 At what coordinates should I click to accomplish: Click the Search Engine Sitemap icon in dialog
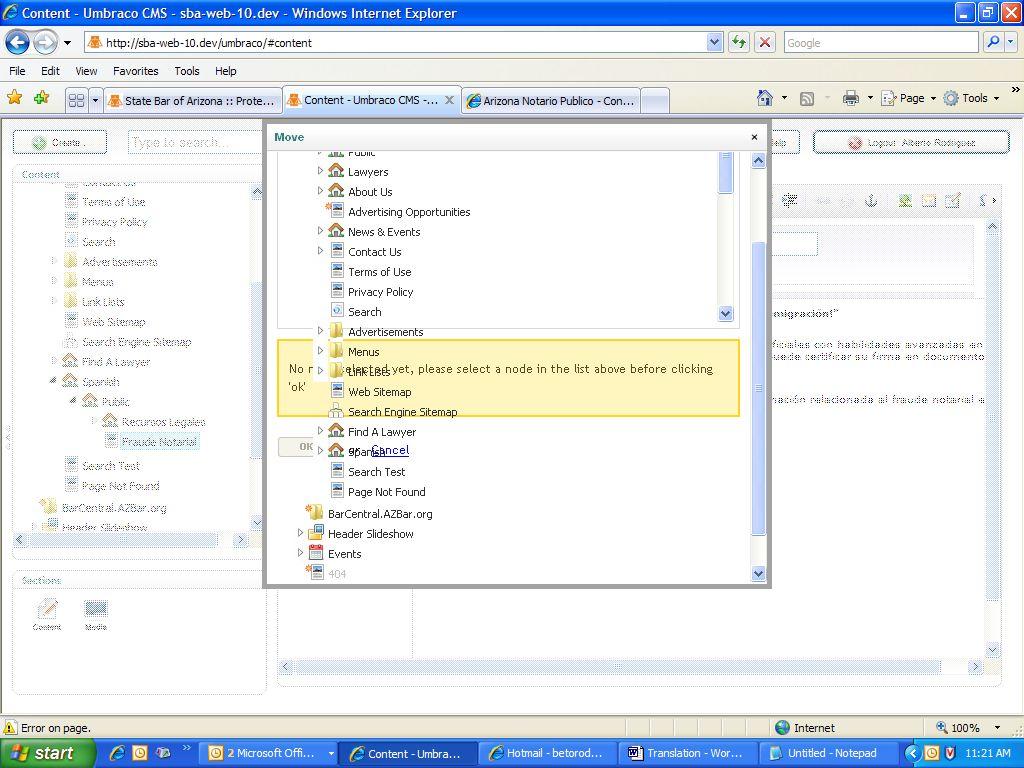[336, 411]
